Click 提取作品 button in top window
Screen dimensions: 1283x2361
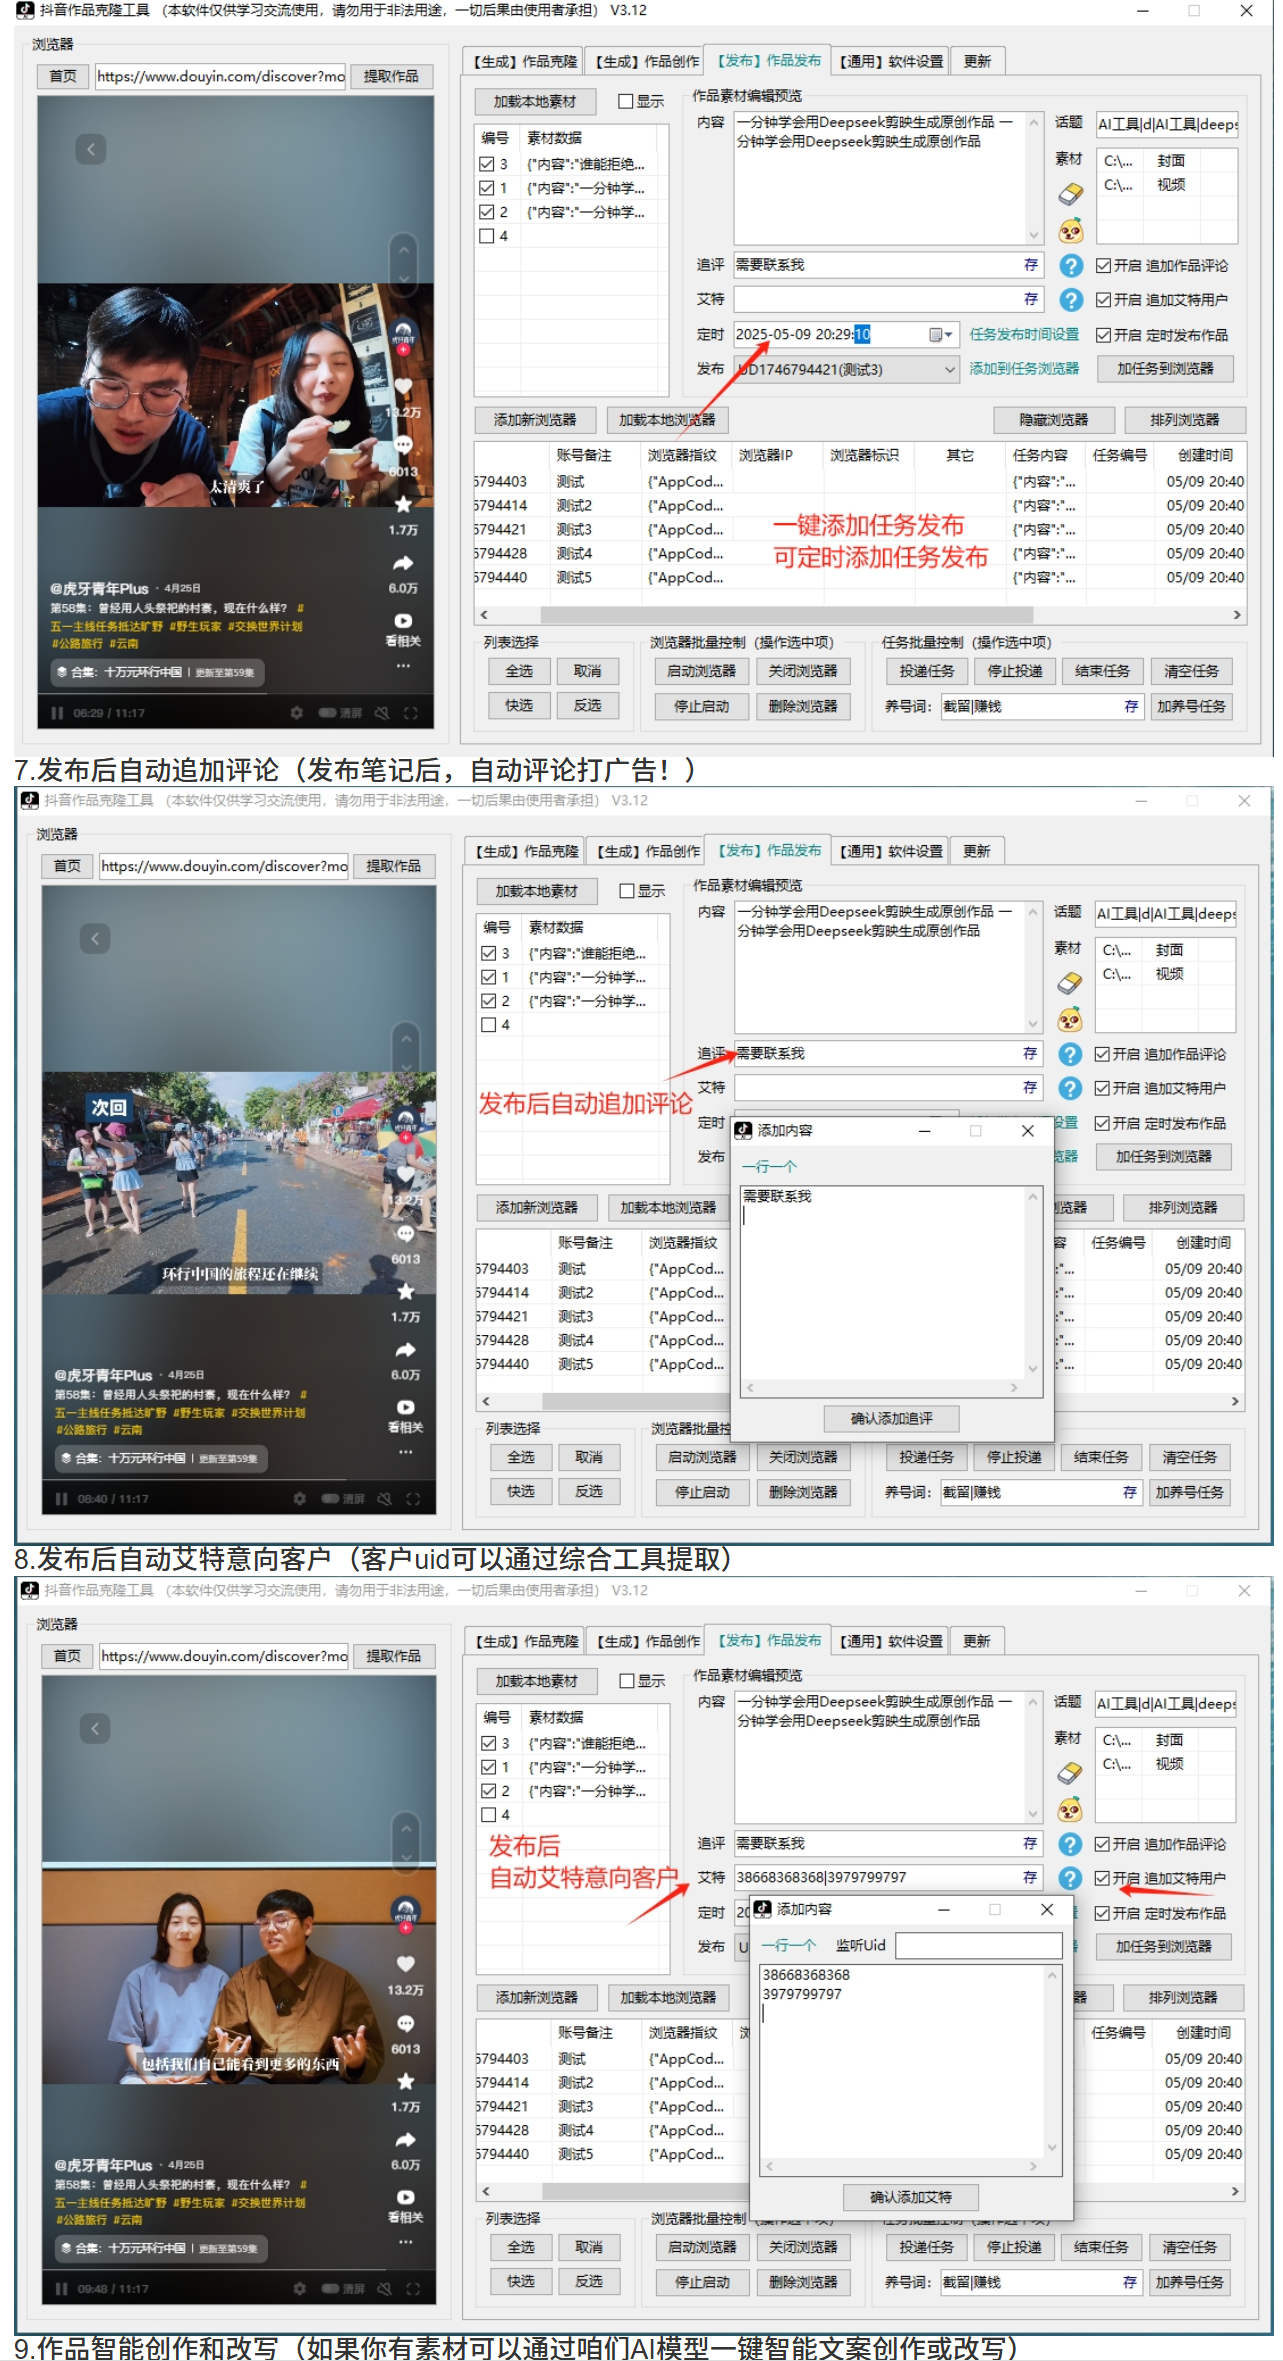coord(391,76)
